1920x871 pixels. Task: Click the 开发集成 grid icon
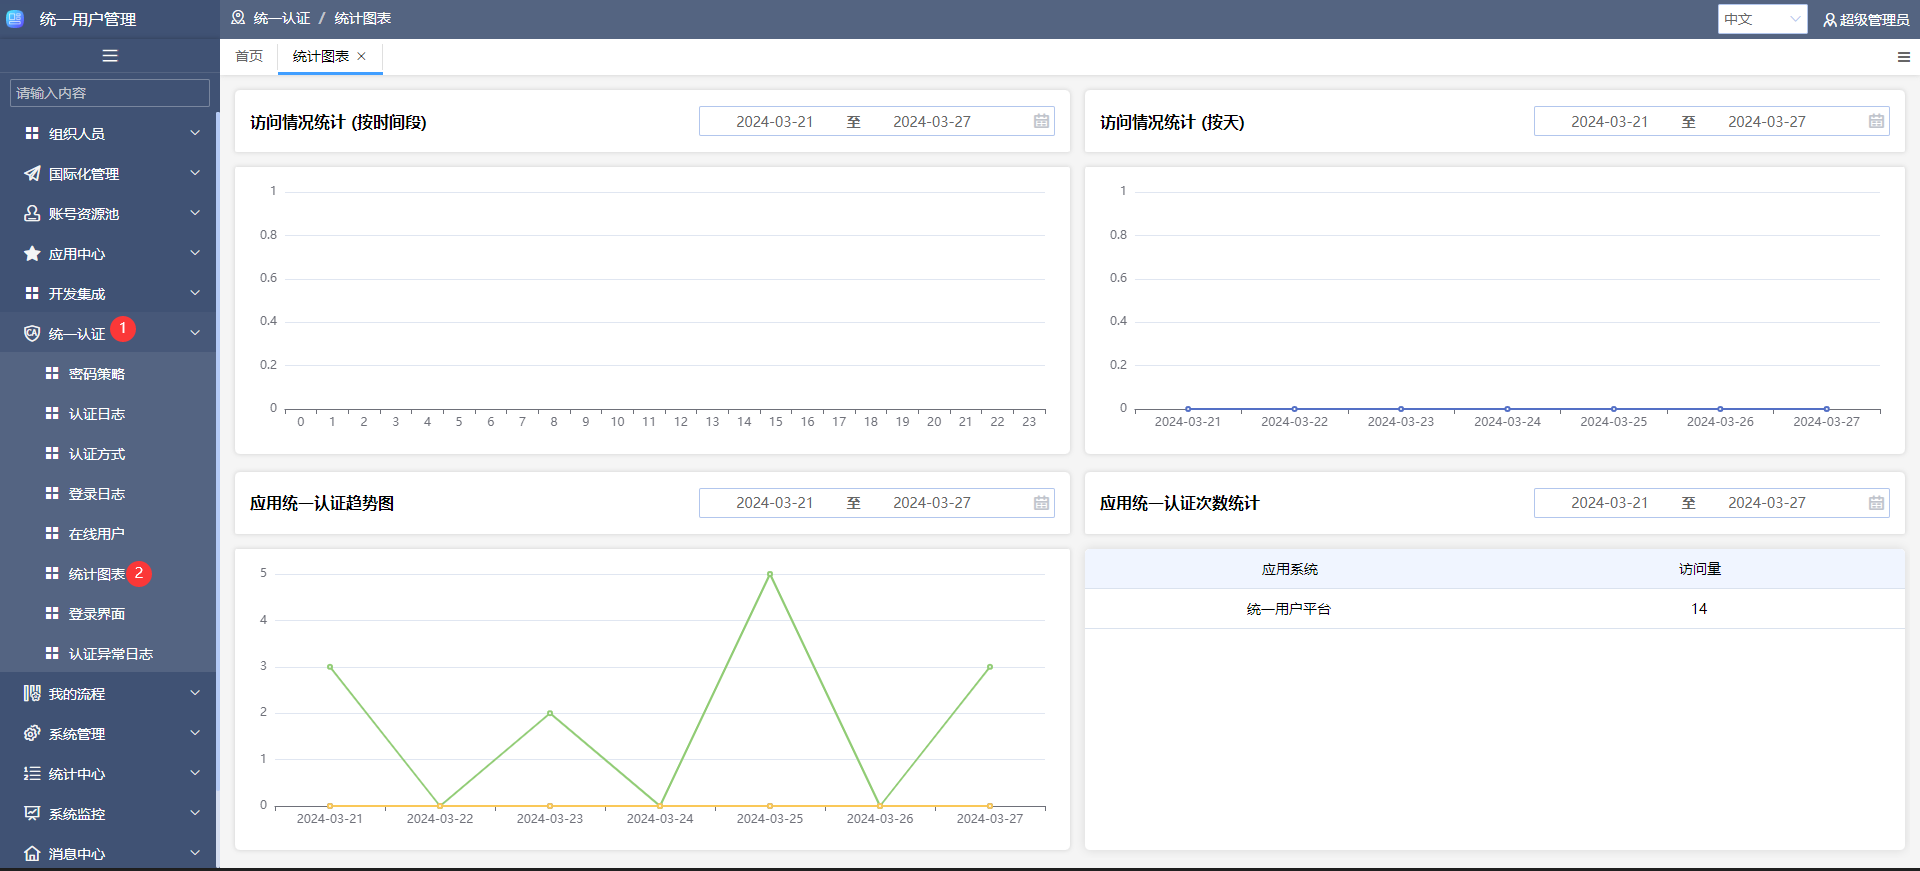point(32,293)
